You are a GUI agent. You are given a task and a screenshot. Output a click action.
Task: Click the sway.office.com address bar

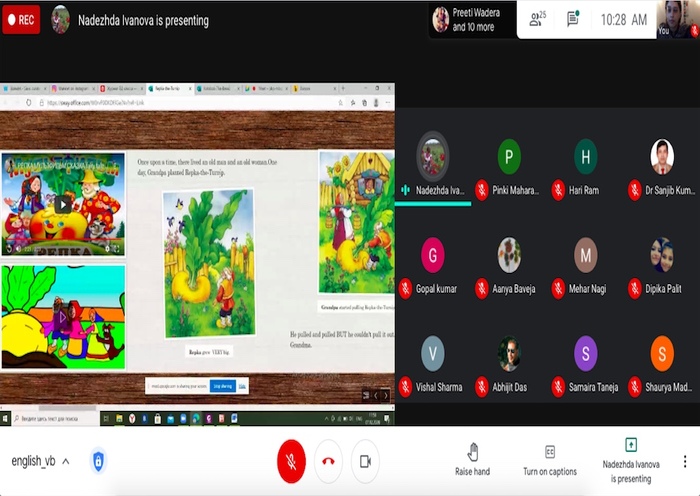[x=188, y=103]
